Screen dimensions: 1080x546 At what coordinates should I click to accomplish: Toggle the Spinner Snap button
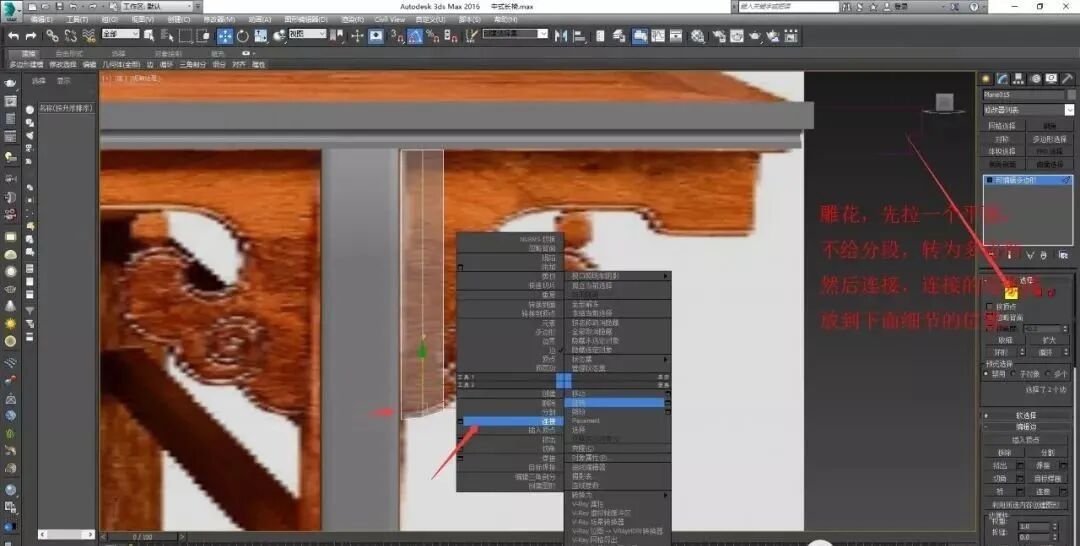click(x=451, y=36)
